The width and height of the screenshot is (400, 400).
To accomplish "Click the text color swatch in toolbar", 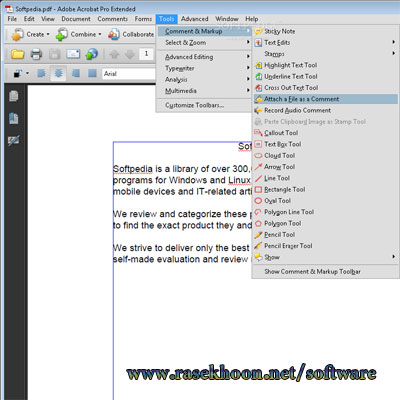I will (18, 73).
